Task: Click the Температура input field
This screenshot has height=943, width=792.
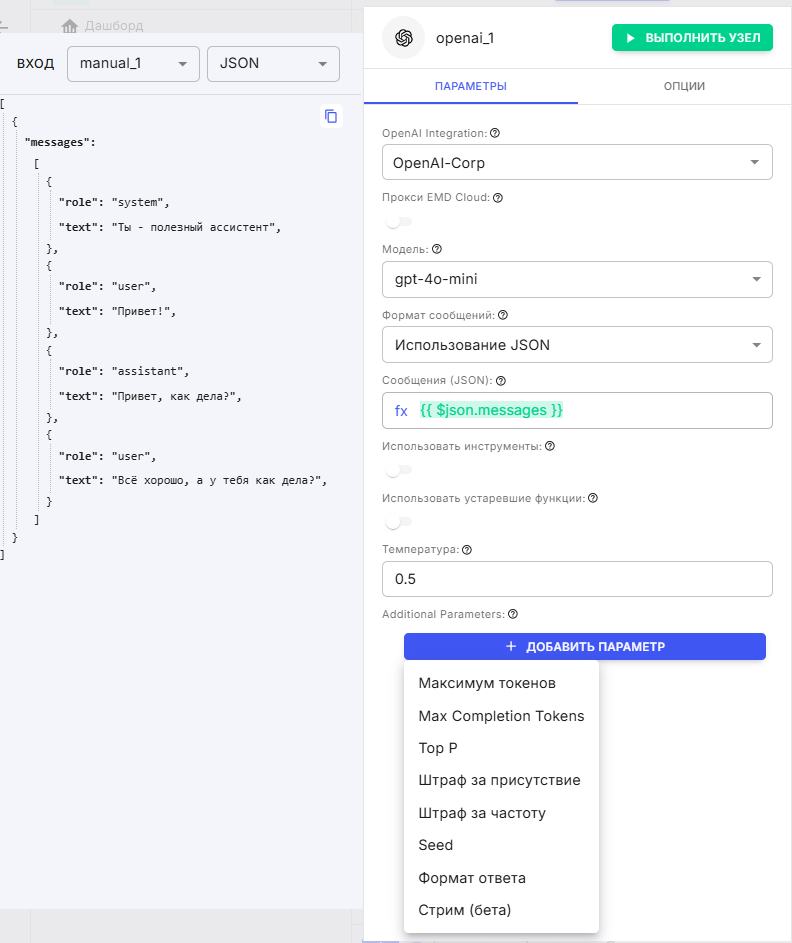Action: tap(577, 578)
